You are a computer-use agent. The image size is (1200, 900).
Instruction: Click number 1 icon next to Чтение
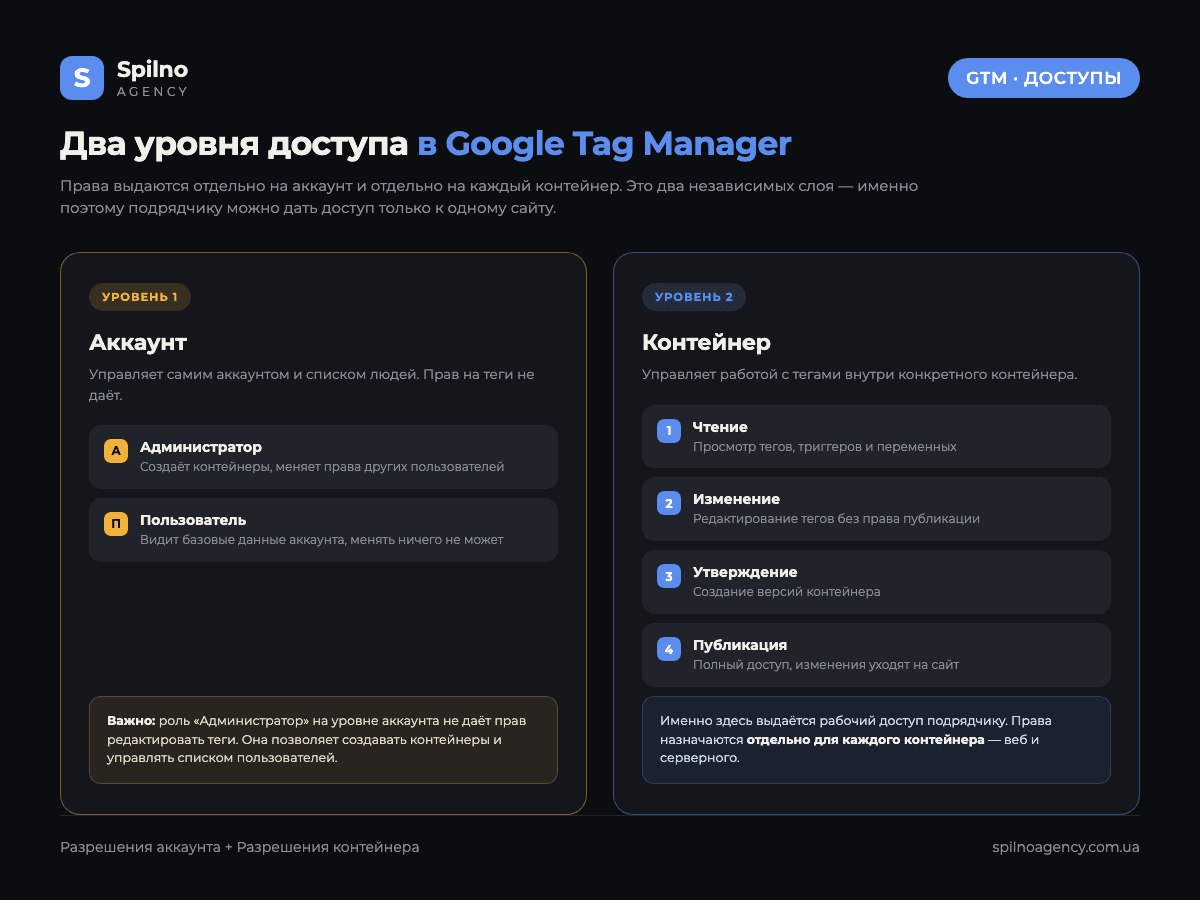click(x=669, y=431)
